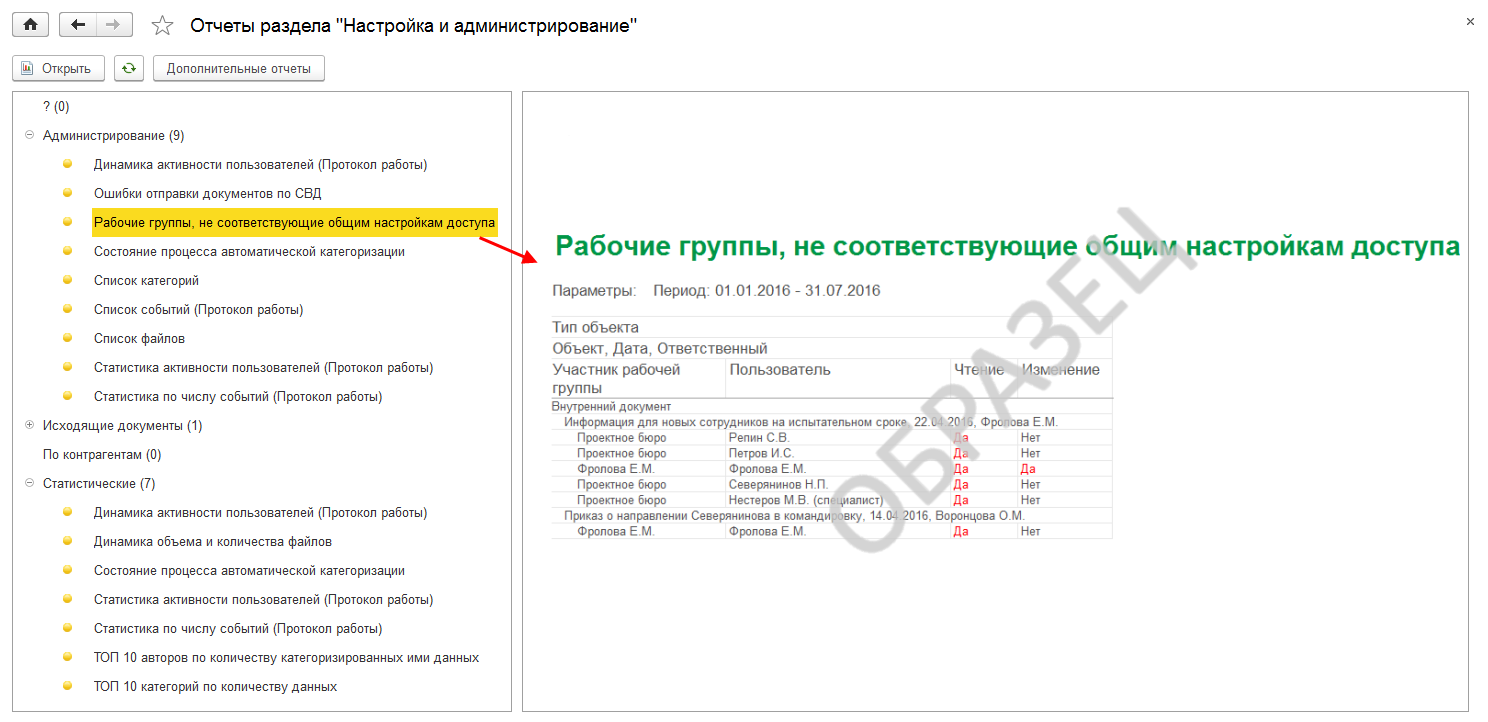This screenshot has width=1488, height=722.
Task: Select По контрагентам (0) row
Action: tap(102, 454)
